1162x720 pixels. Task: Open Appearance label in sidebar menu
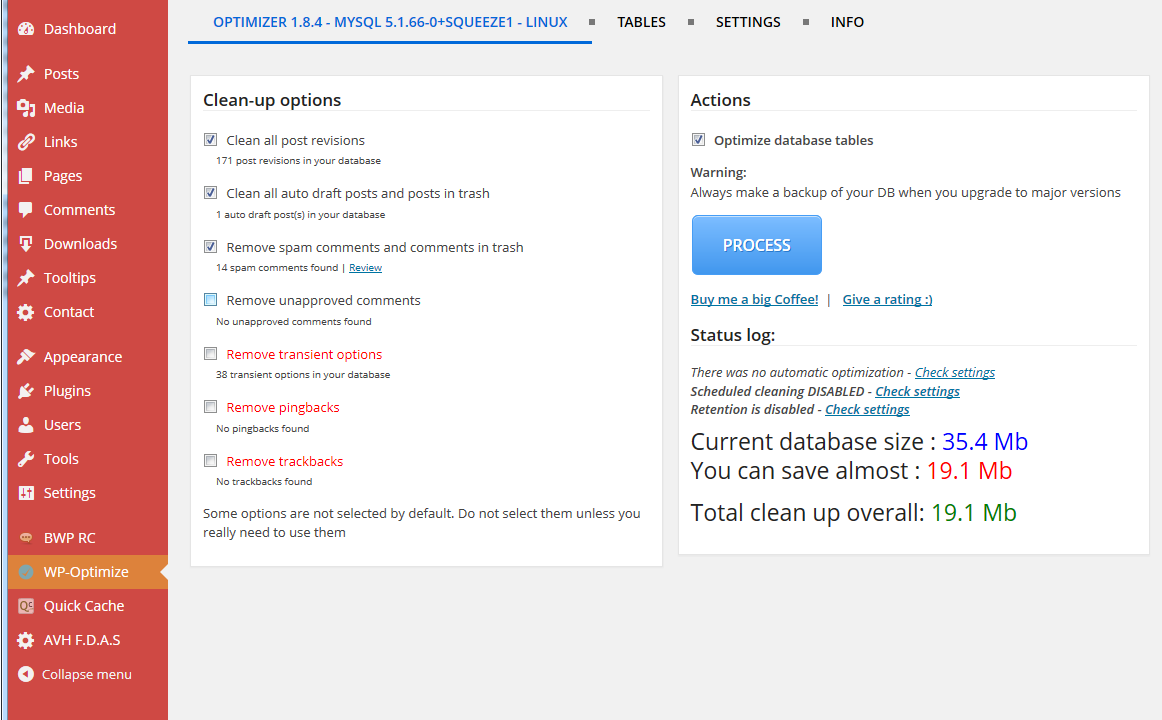(x=83, y=357)
